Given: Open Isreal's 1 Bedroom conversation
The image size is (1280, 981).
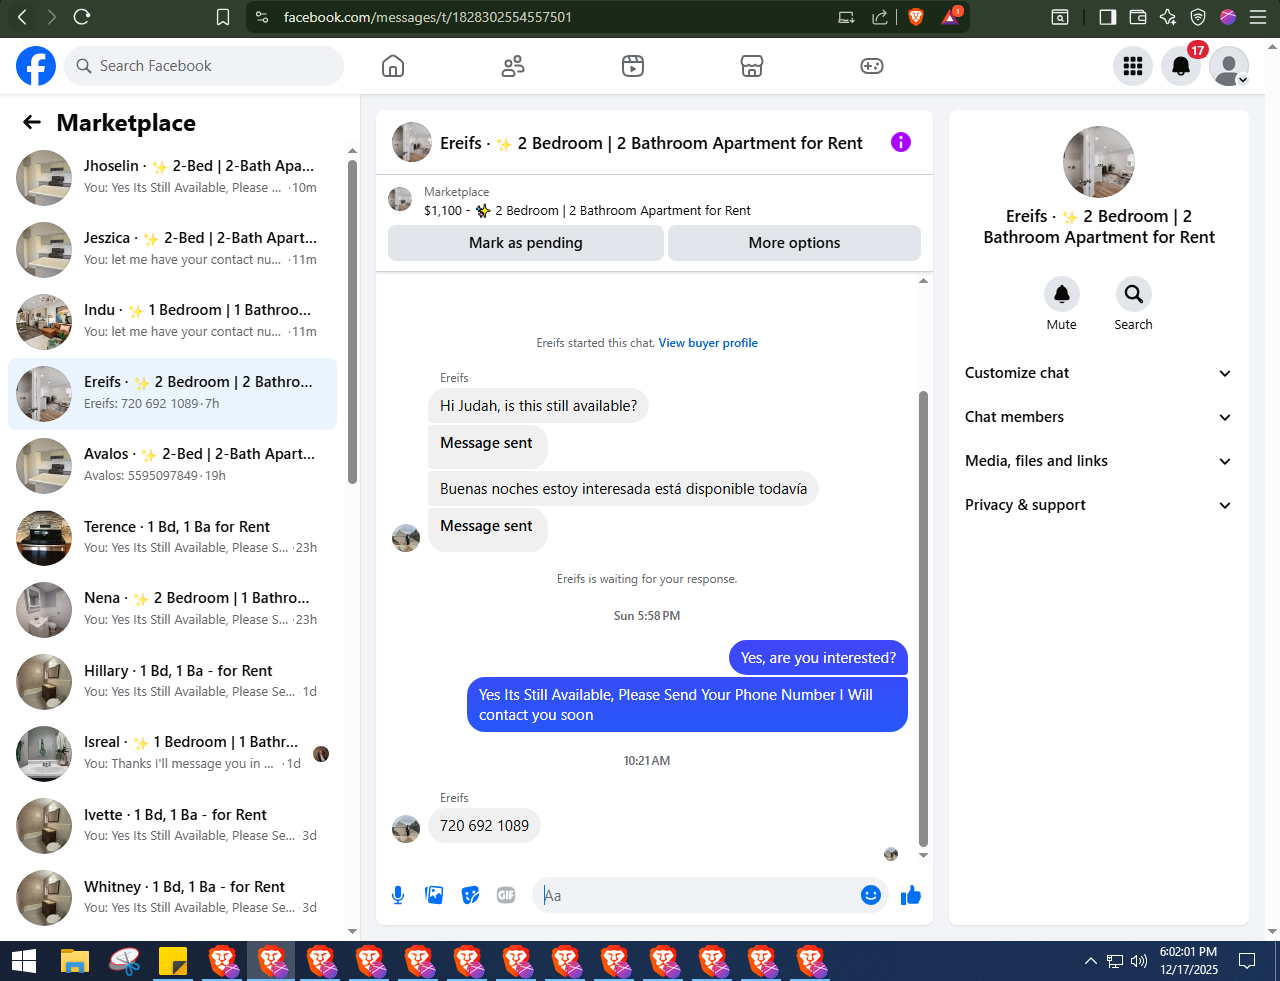Looking at the screenshot, I should (x=172, y=754).
